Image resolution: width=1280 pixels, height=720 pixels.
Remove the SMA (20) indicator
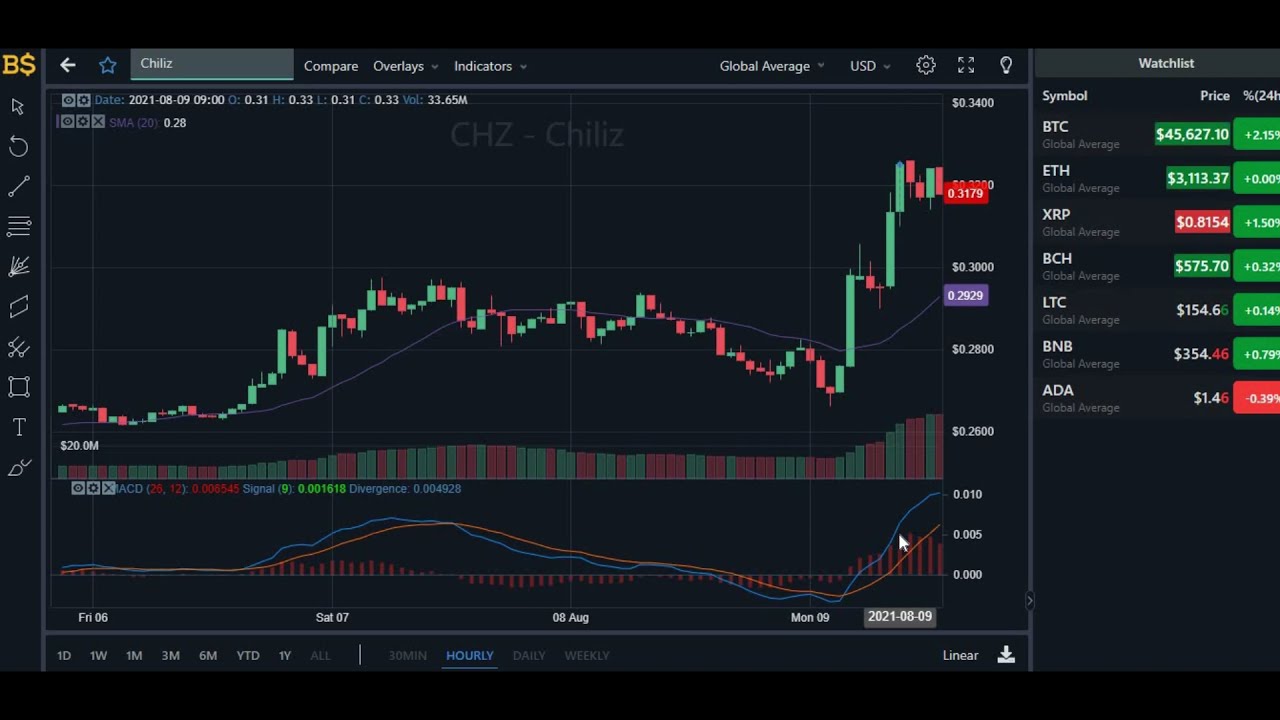point(98,122)
